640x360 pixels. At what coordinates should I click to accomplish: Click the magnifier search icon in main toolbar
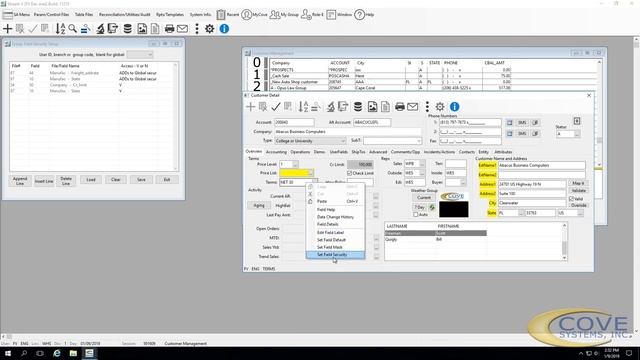(73, 29)
